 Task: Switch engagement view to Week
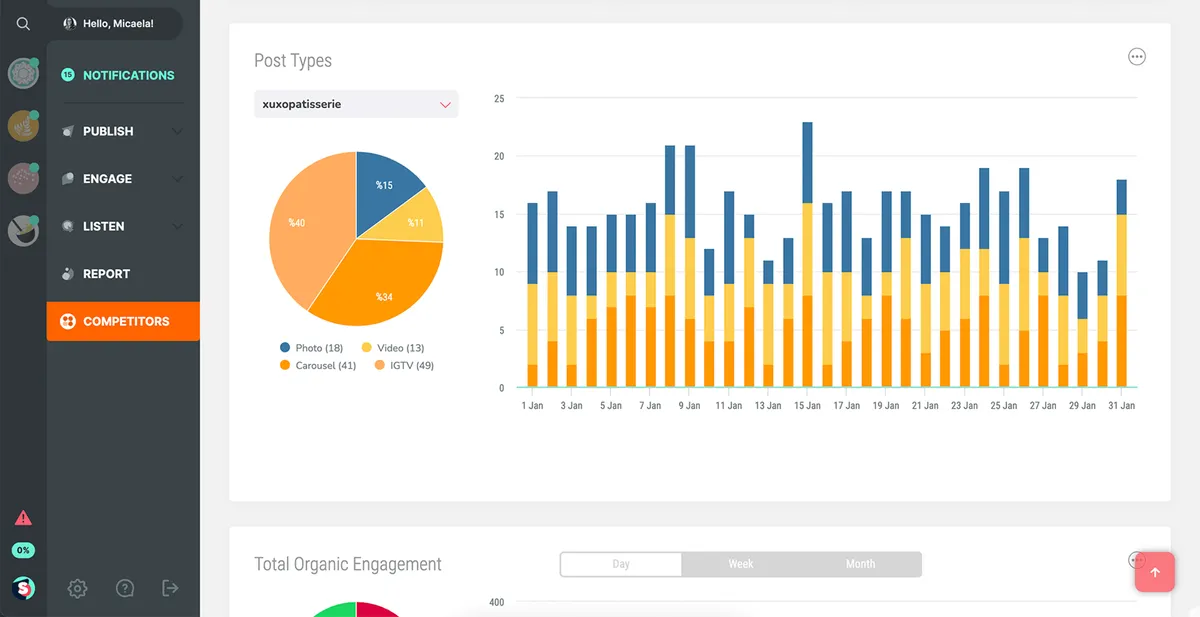741,564
